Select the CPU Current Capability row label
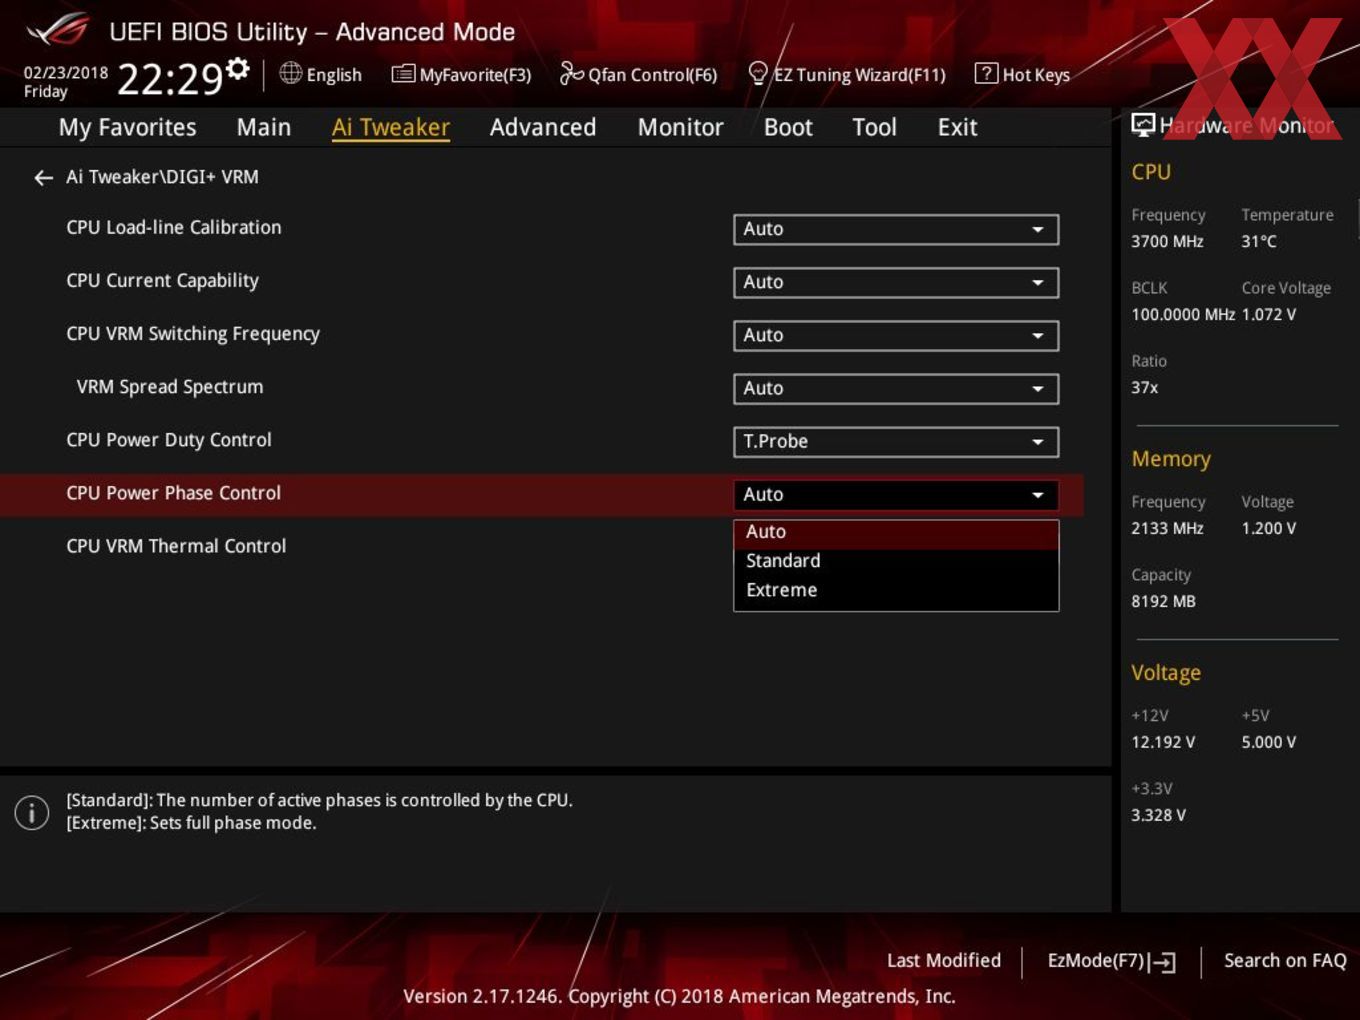The image size is (1360, 1020). tap(162, 281)
